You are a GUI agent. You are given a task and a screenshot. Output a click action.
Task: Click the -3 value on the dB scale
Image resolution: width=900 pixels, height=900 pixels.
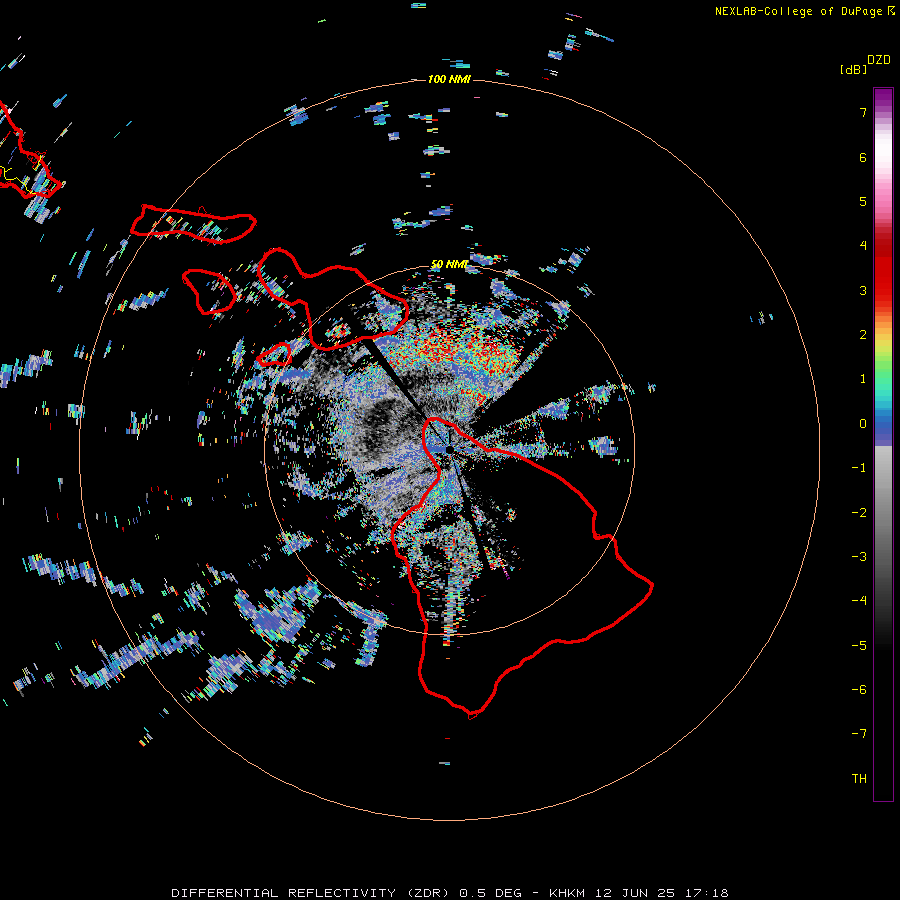click(859, 557)
